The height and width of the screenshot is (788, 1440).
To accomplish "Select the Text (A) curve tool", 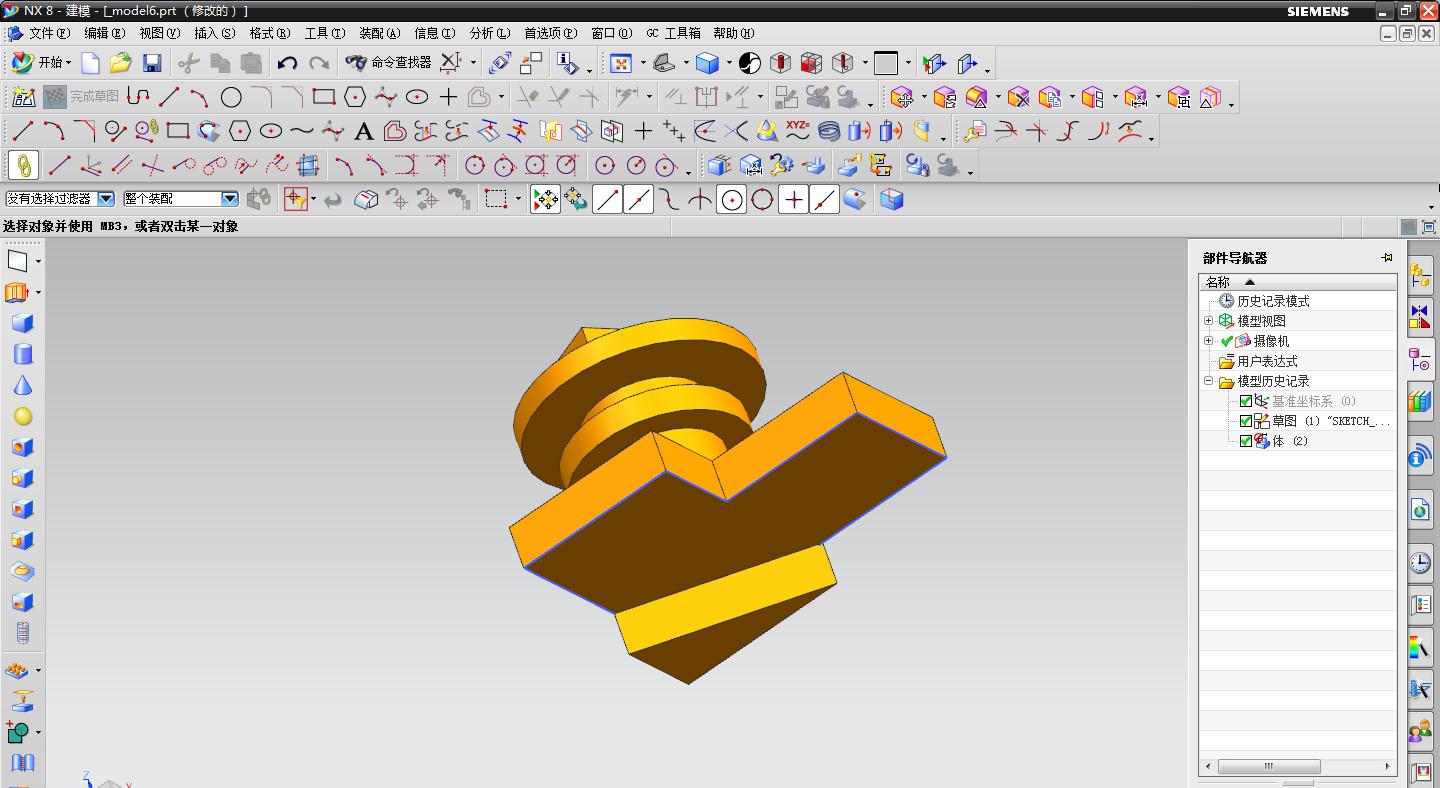I will click(x=364, y=131).
